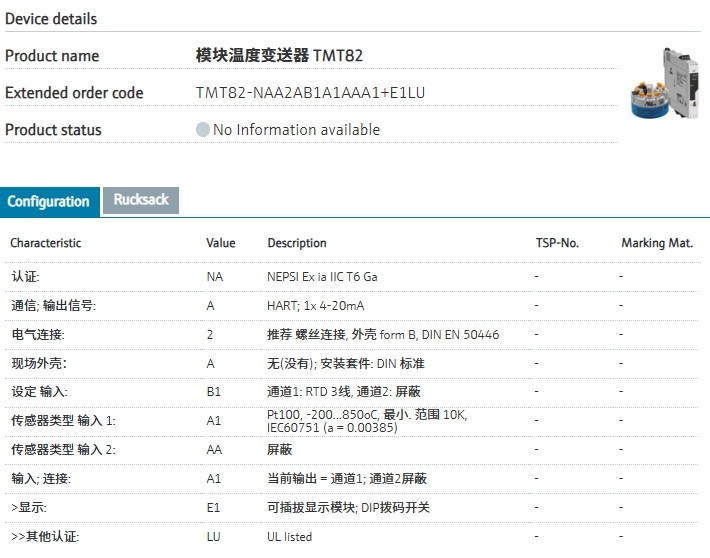Click the UL listed description text
This screenshot has height=558, width=710.
click(289, 537)
